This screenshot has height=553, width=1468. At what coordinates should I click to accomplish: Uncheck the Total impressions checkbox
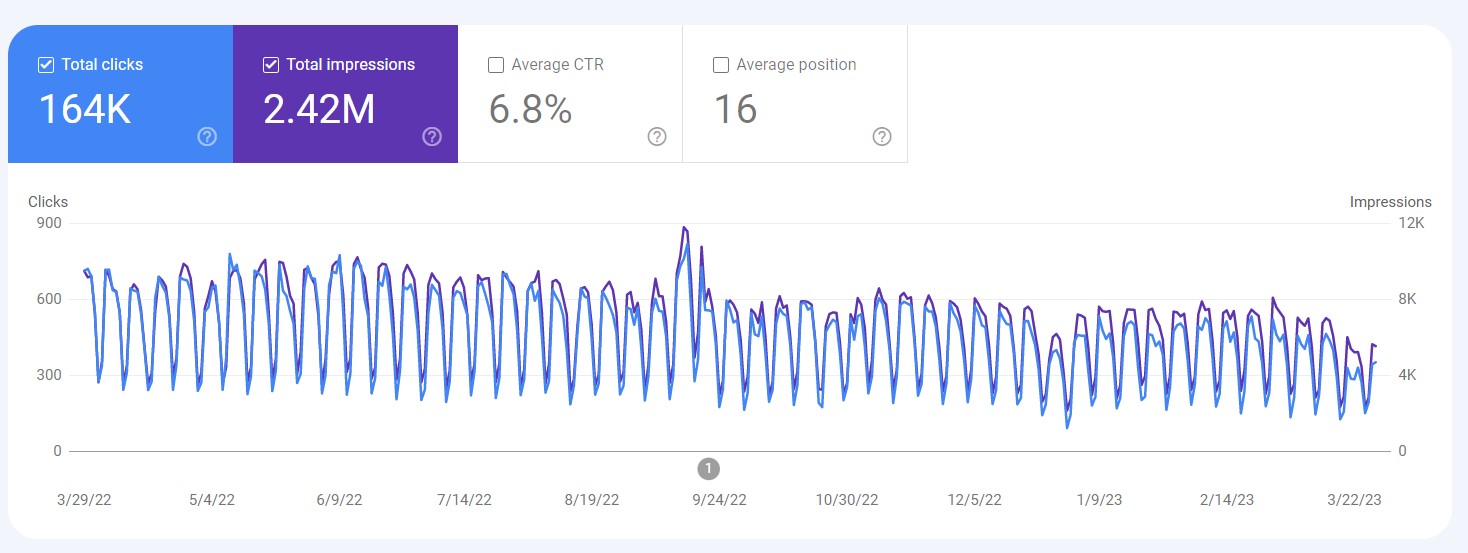pos(270,65)
